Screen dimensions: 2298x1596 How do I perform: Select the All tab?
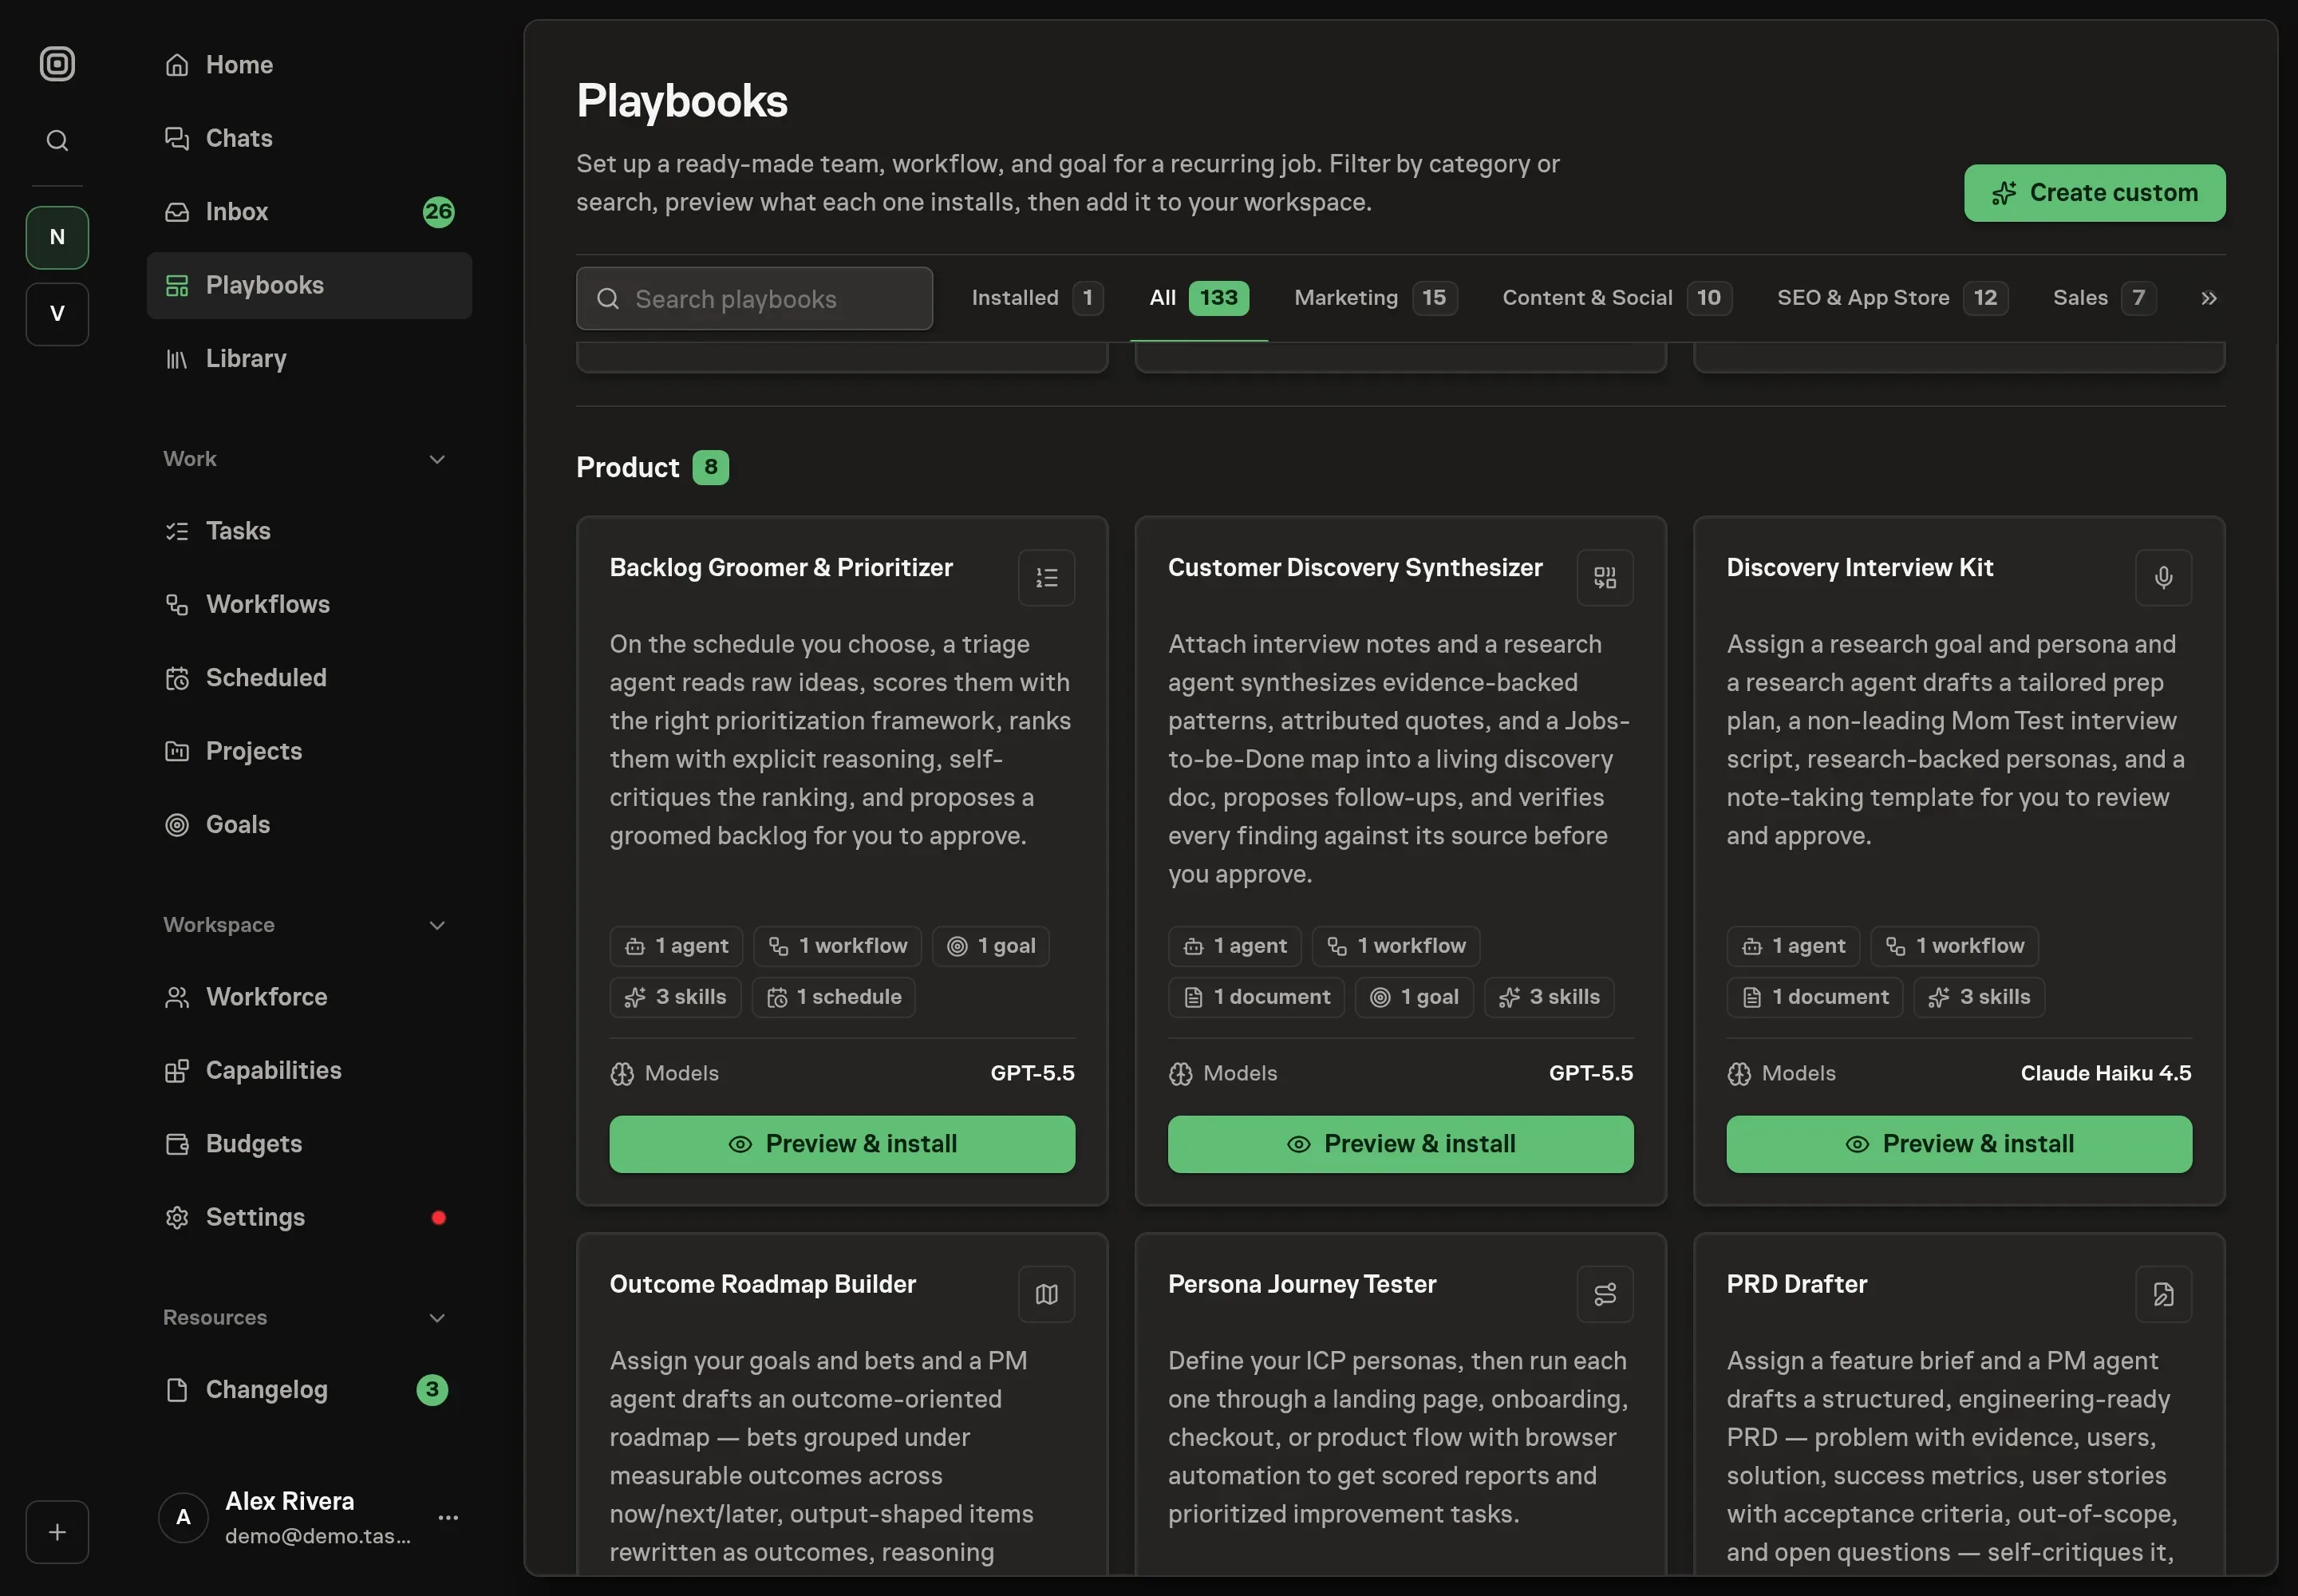pyautogui.click(x=1198, y=298)
